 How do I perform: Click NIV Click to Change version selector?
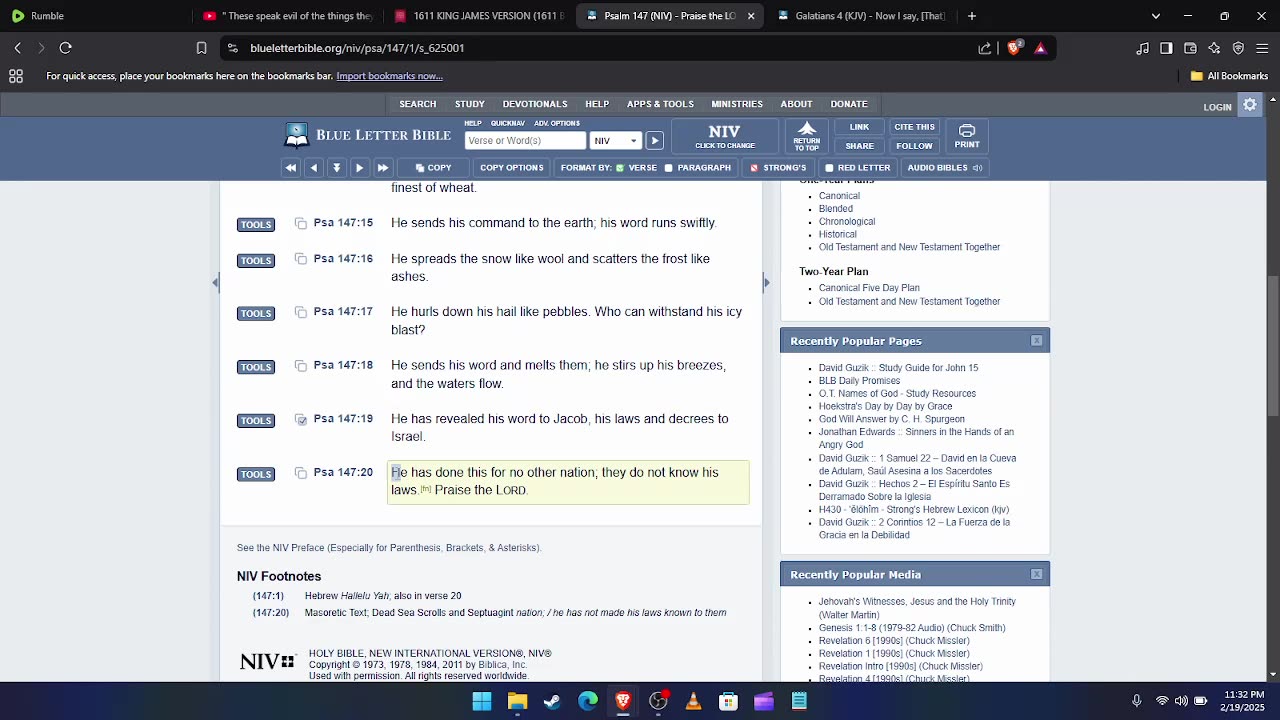(725, 136)
